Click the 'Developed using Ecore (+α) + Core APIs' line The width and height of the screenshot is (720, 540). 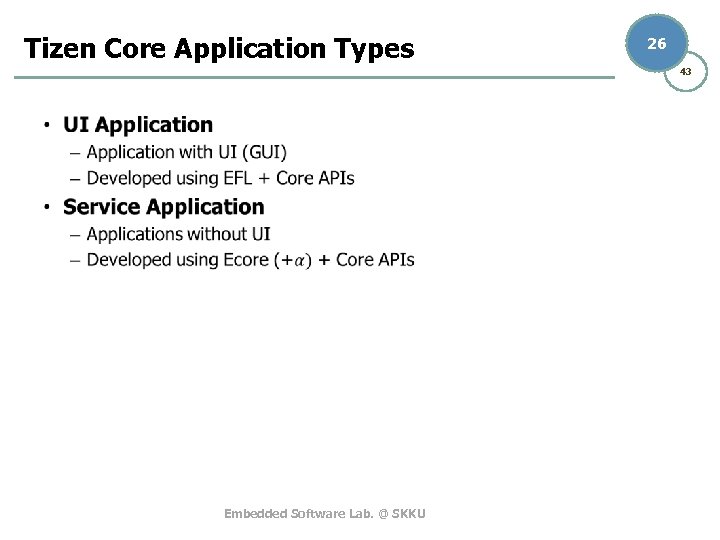[250, 260]
